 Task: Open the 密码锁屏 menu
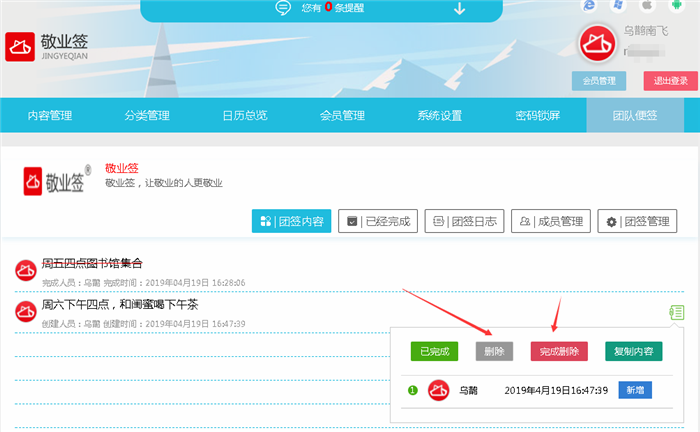click(x=538, y=116)
